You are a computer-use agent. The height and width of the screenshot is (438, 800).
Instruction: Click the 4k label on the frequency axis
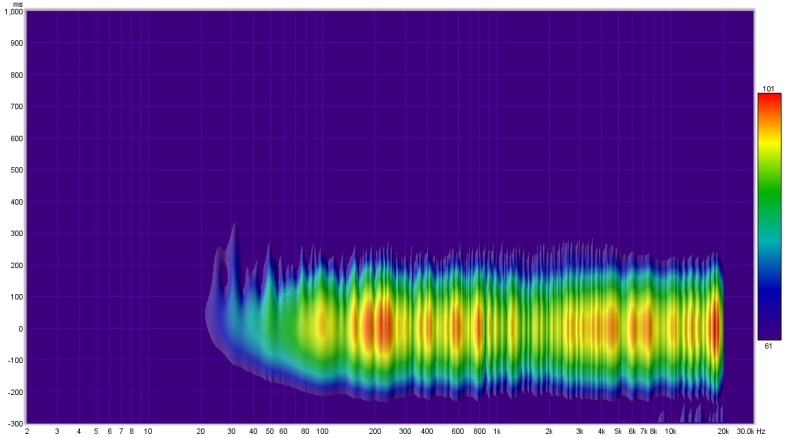coord(602,431)
